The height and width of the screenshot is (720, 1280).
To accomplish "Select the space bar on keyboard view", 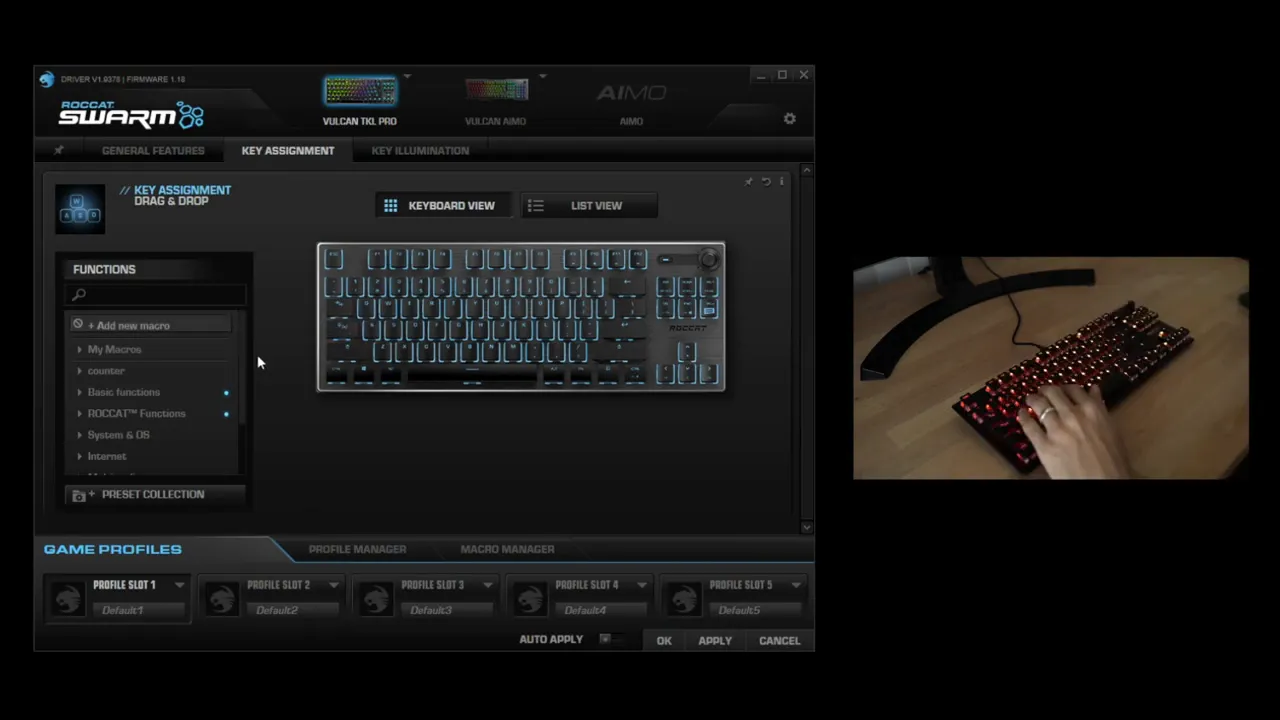I will coord(472,374).
